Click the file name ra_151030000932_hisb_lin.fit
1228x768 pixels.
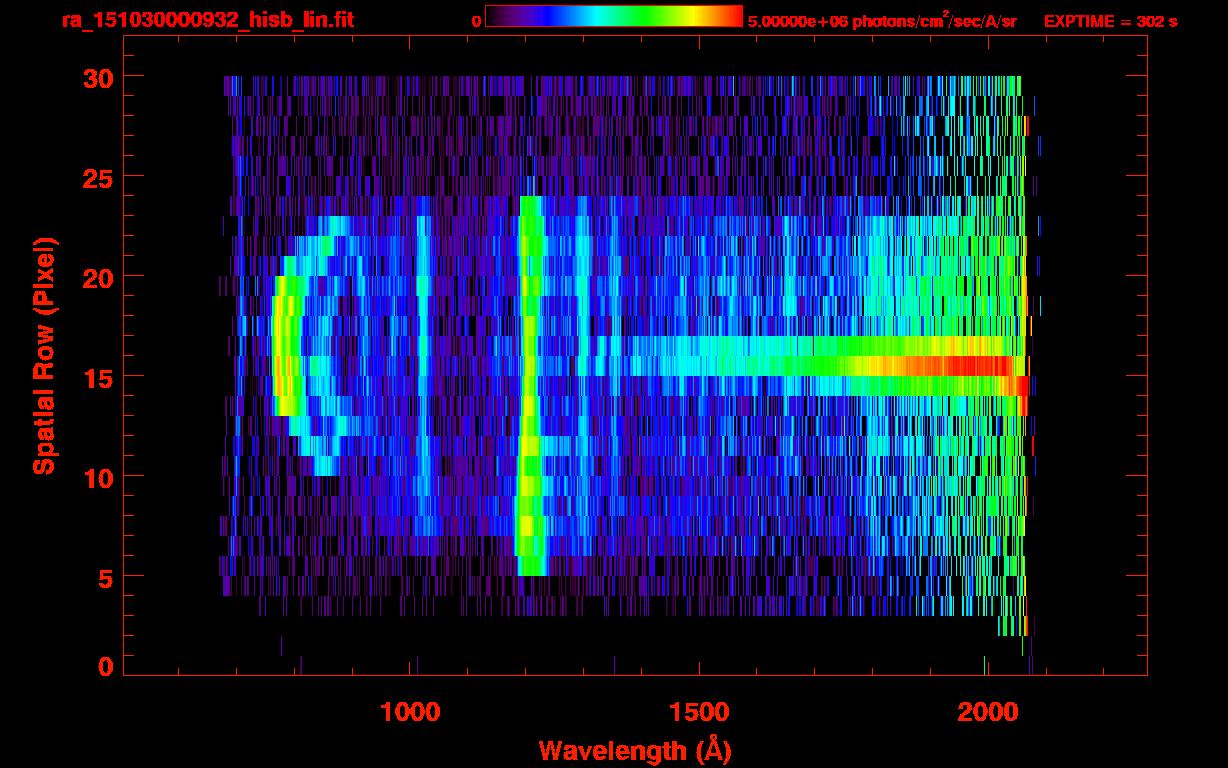click(207, 20)
